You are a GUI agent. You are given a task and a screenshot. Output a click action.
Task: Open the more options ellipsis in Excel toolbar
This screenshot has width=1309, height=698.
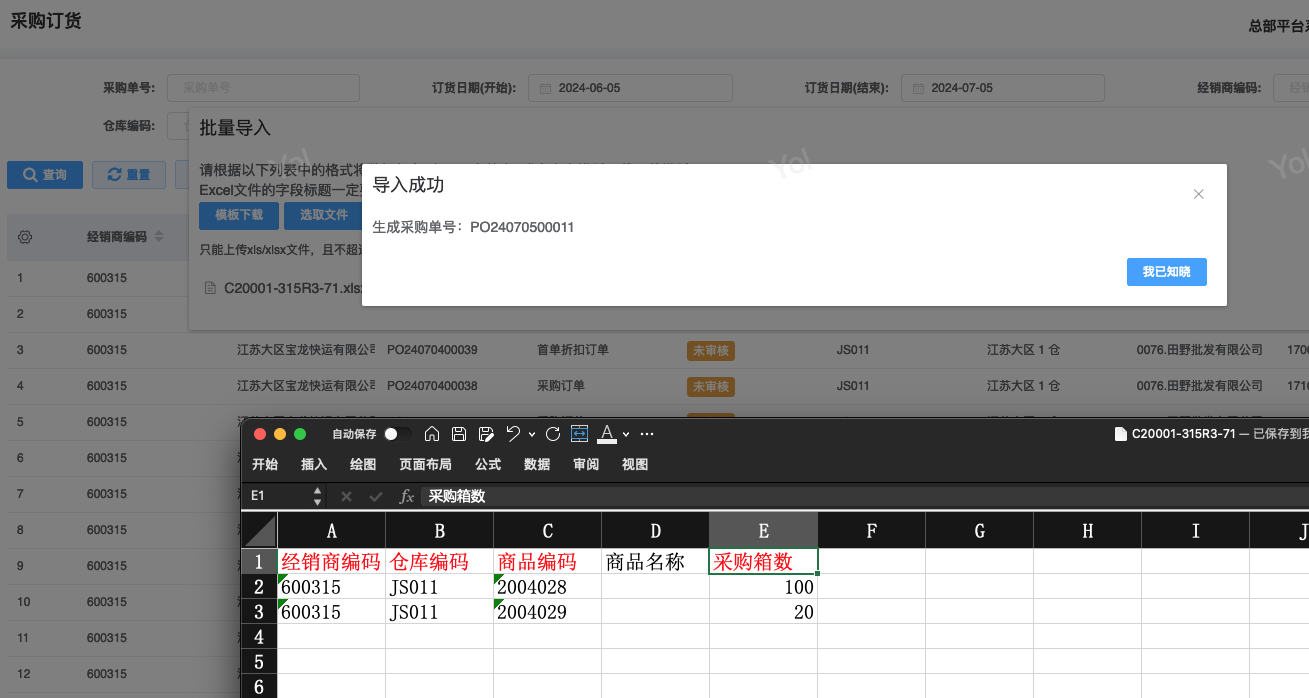pyautogui.click(x=647, y=434)
